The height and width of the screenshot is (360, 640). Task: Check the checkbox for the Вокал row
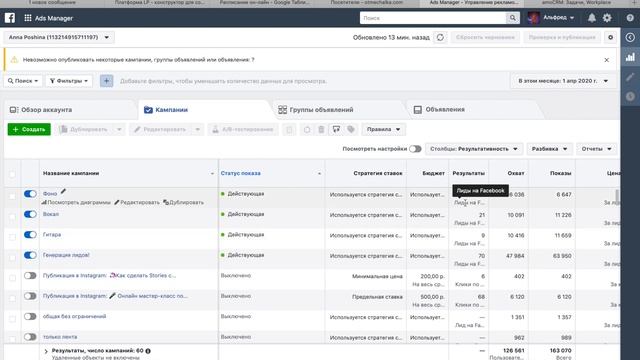pos(12,217)
